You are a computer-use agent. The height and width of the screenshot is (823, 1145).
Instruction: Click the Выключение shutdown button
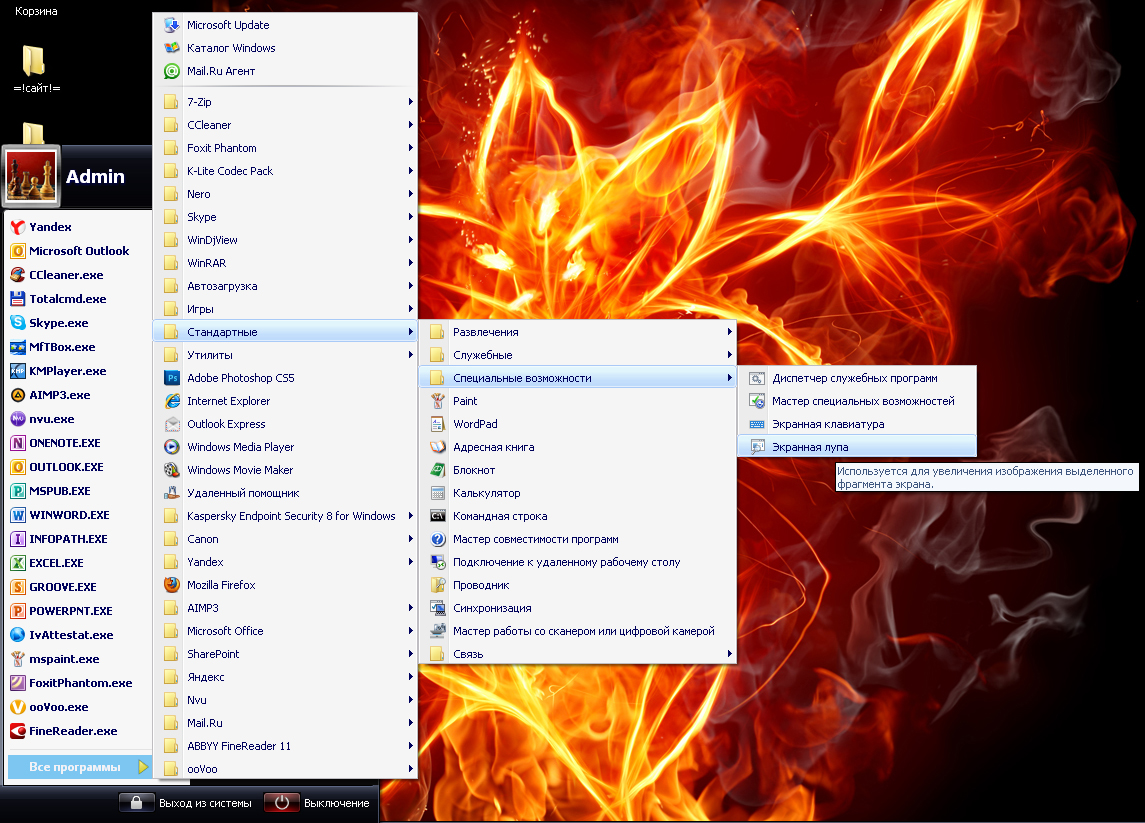tap(318, 803)
